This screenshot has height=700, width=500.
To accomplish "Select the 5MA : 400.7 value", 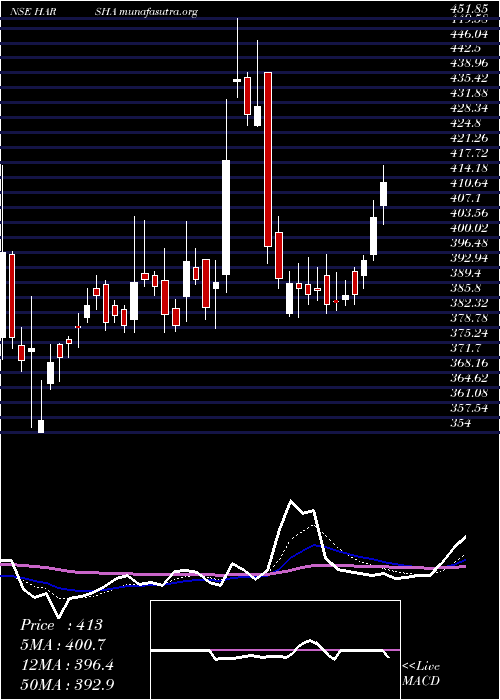I will (65, 646).
